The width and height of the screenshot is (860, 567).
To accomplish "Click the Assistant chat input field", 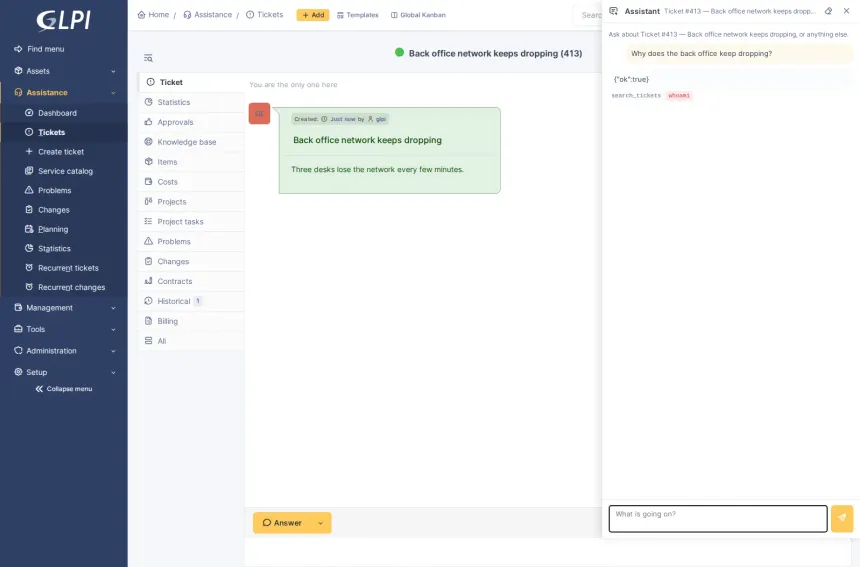I will pos(718,519).
